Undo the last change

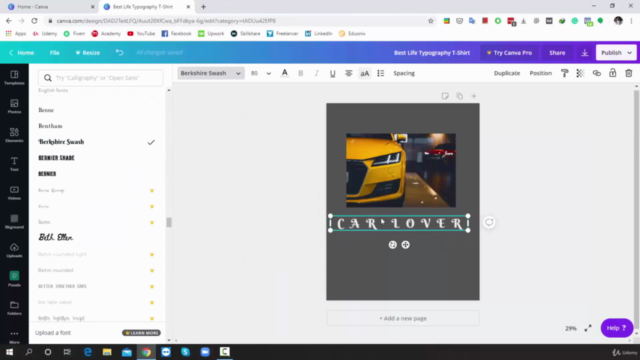tap(119, 52)
